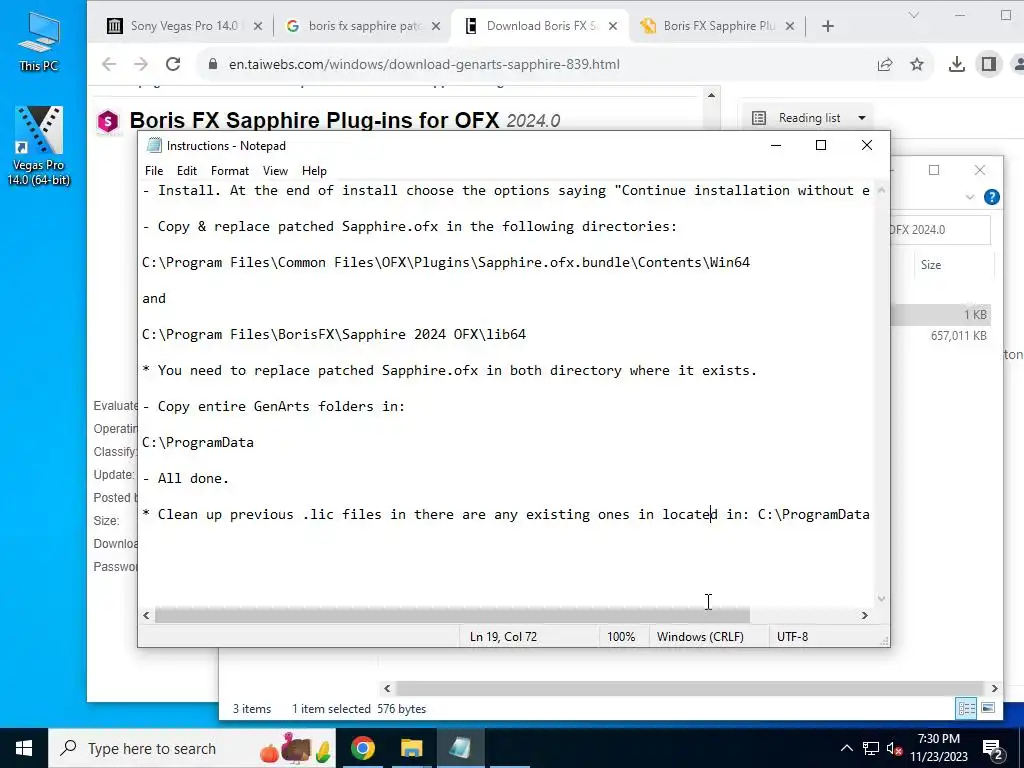Show hidden system tray icons
Image resolution: width=1024 pixels, height=768 pixels.
(846, 748)
